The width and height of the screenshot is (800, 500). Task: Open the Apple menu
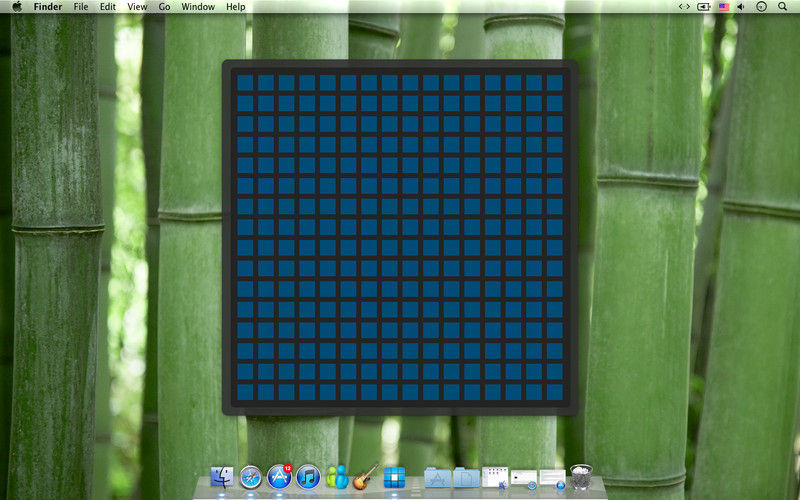click(x=17, y=7)
